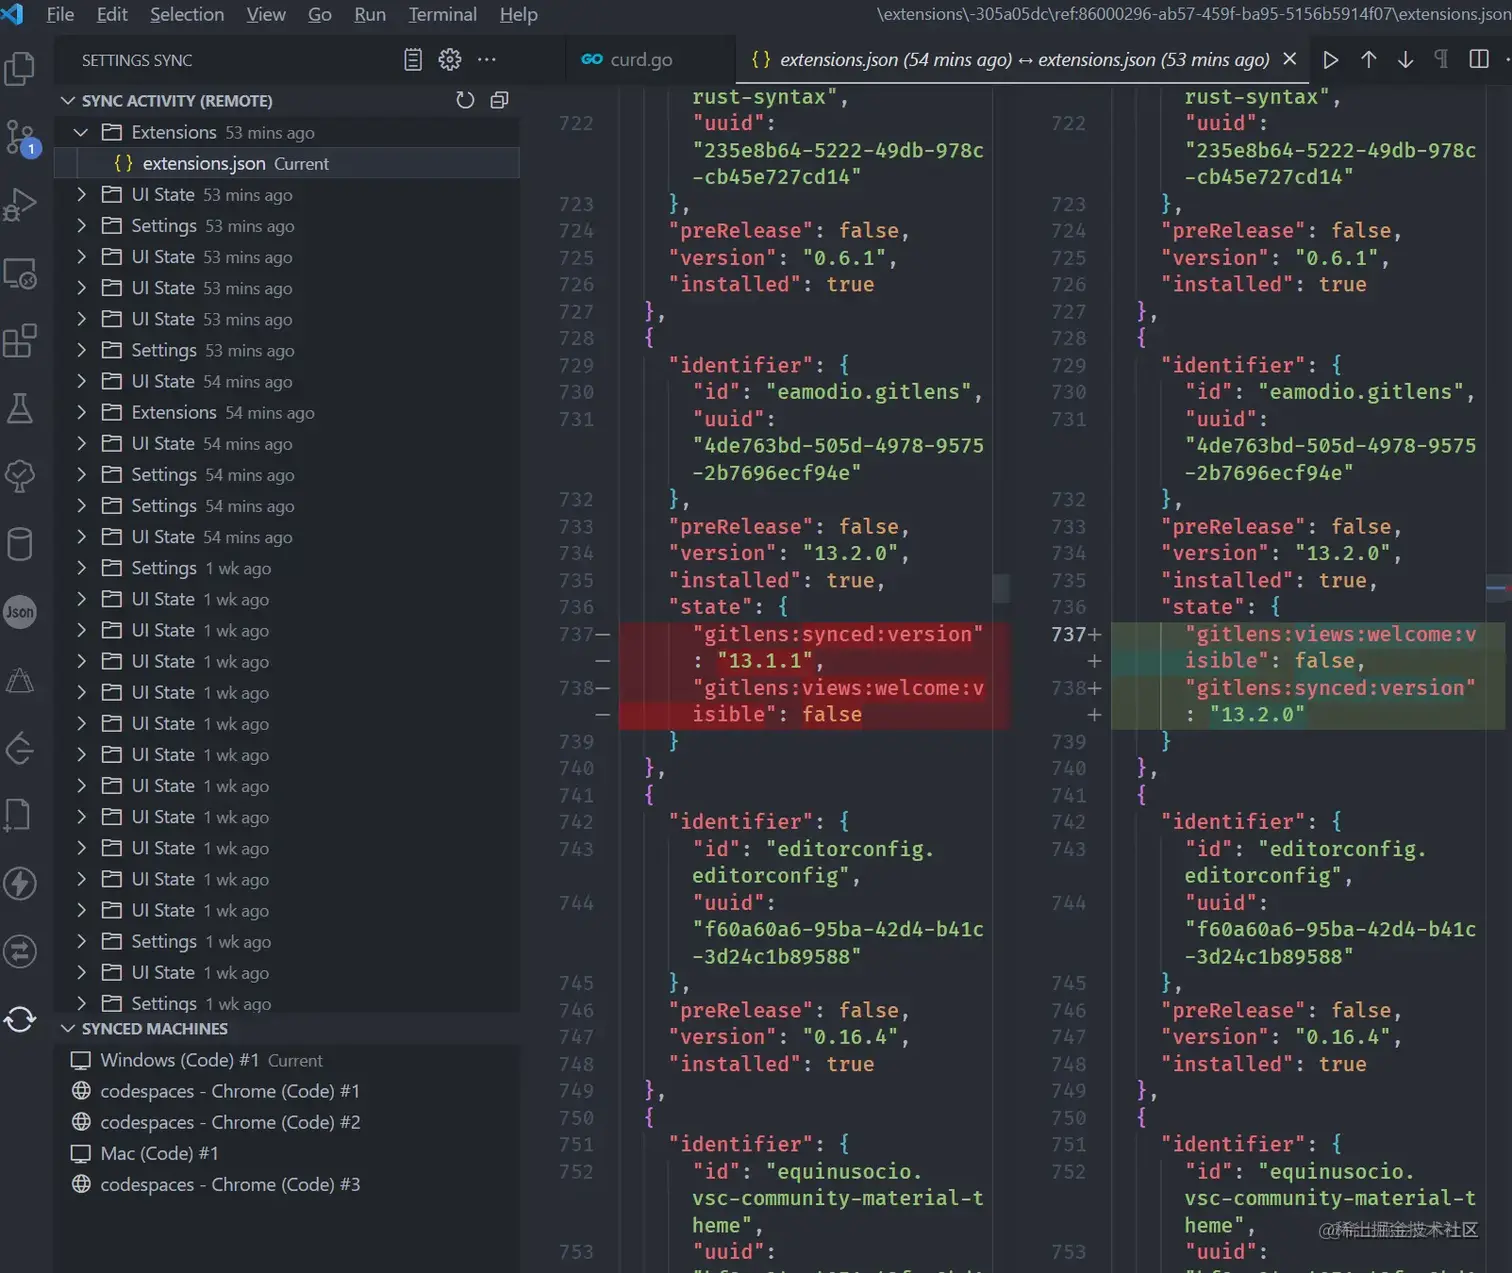Open Settings Sync gear configuration
Viewport: 1512px width, 1273px height.
pyautogui.click(x=450, y=60)
